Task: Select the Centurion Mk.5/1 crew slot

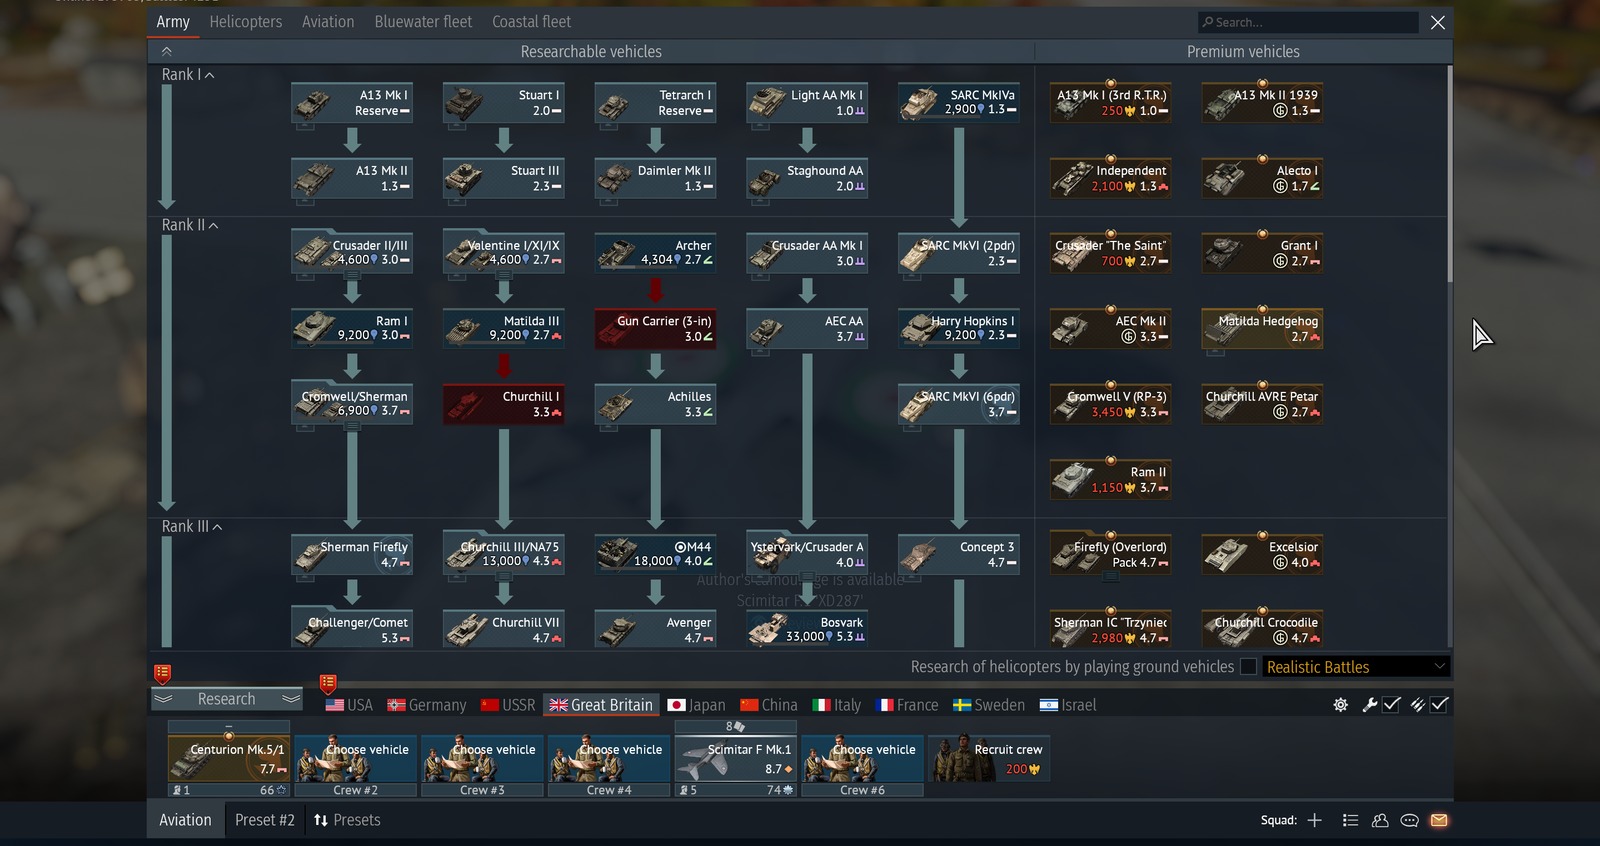Action: coord(229,759)
